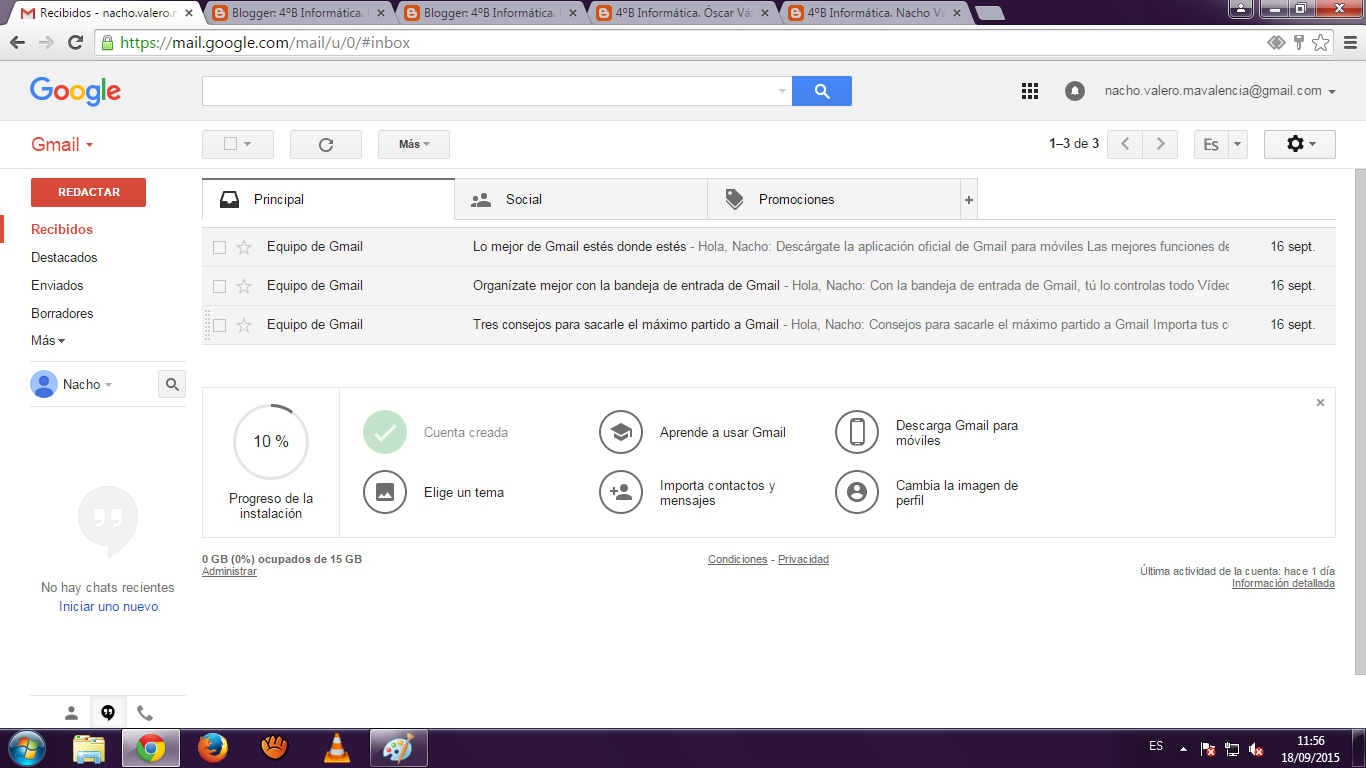Star the 'Tres consejos' email

244,325
